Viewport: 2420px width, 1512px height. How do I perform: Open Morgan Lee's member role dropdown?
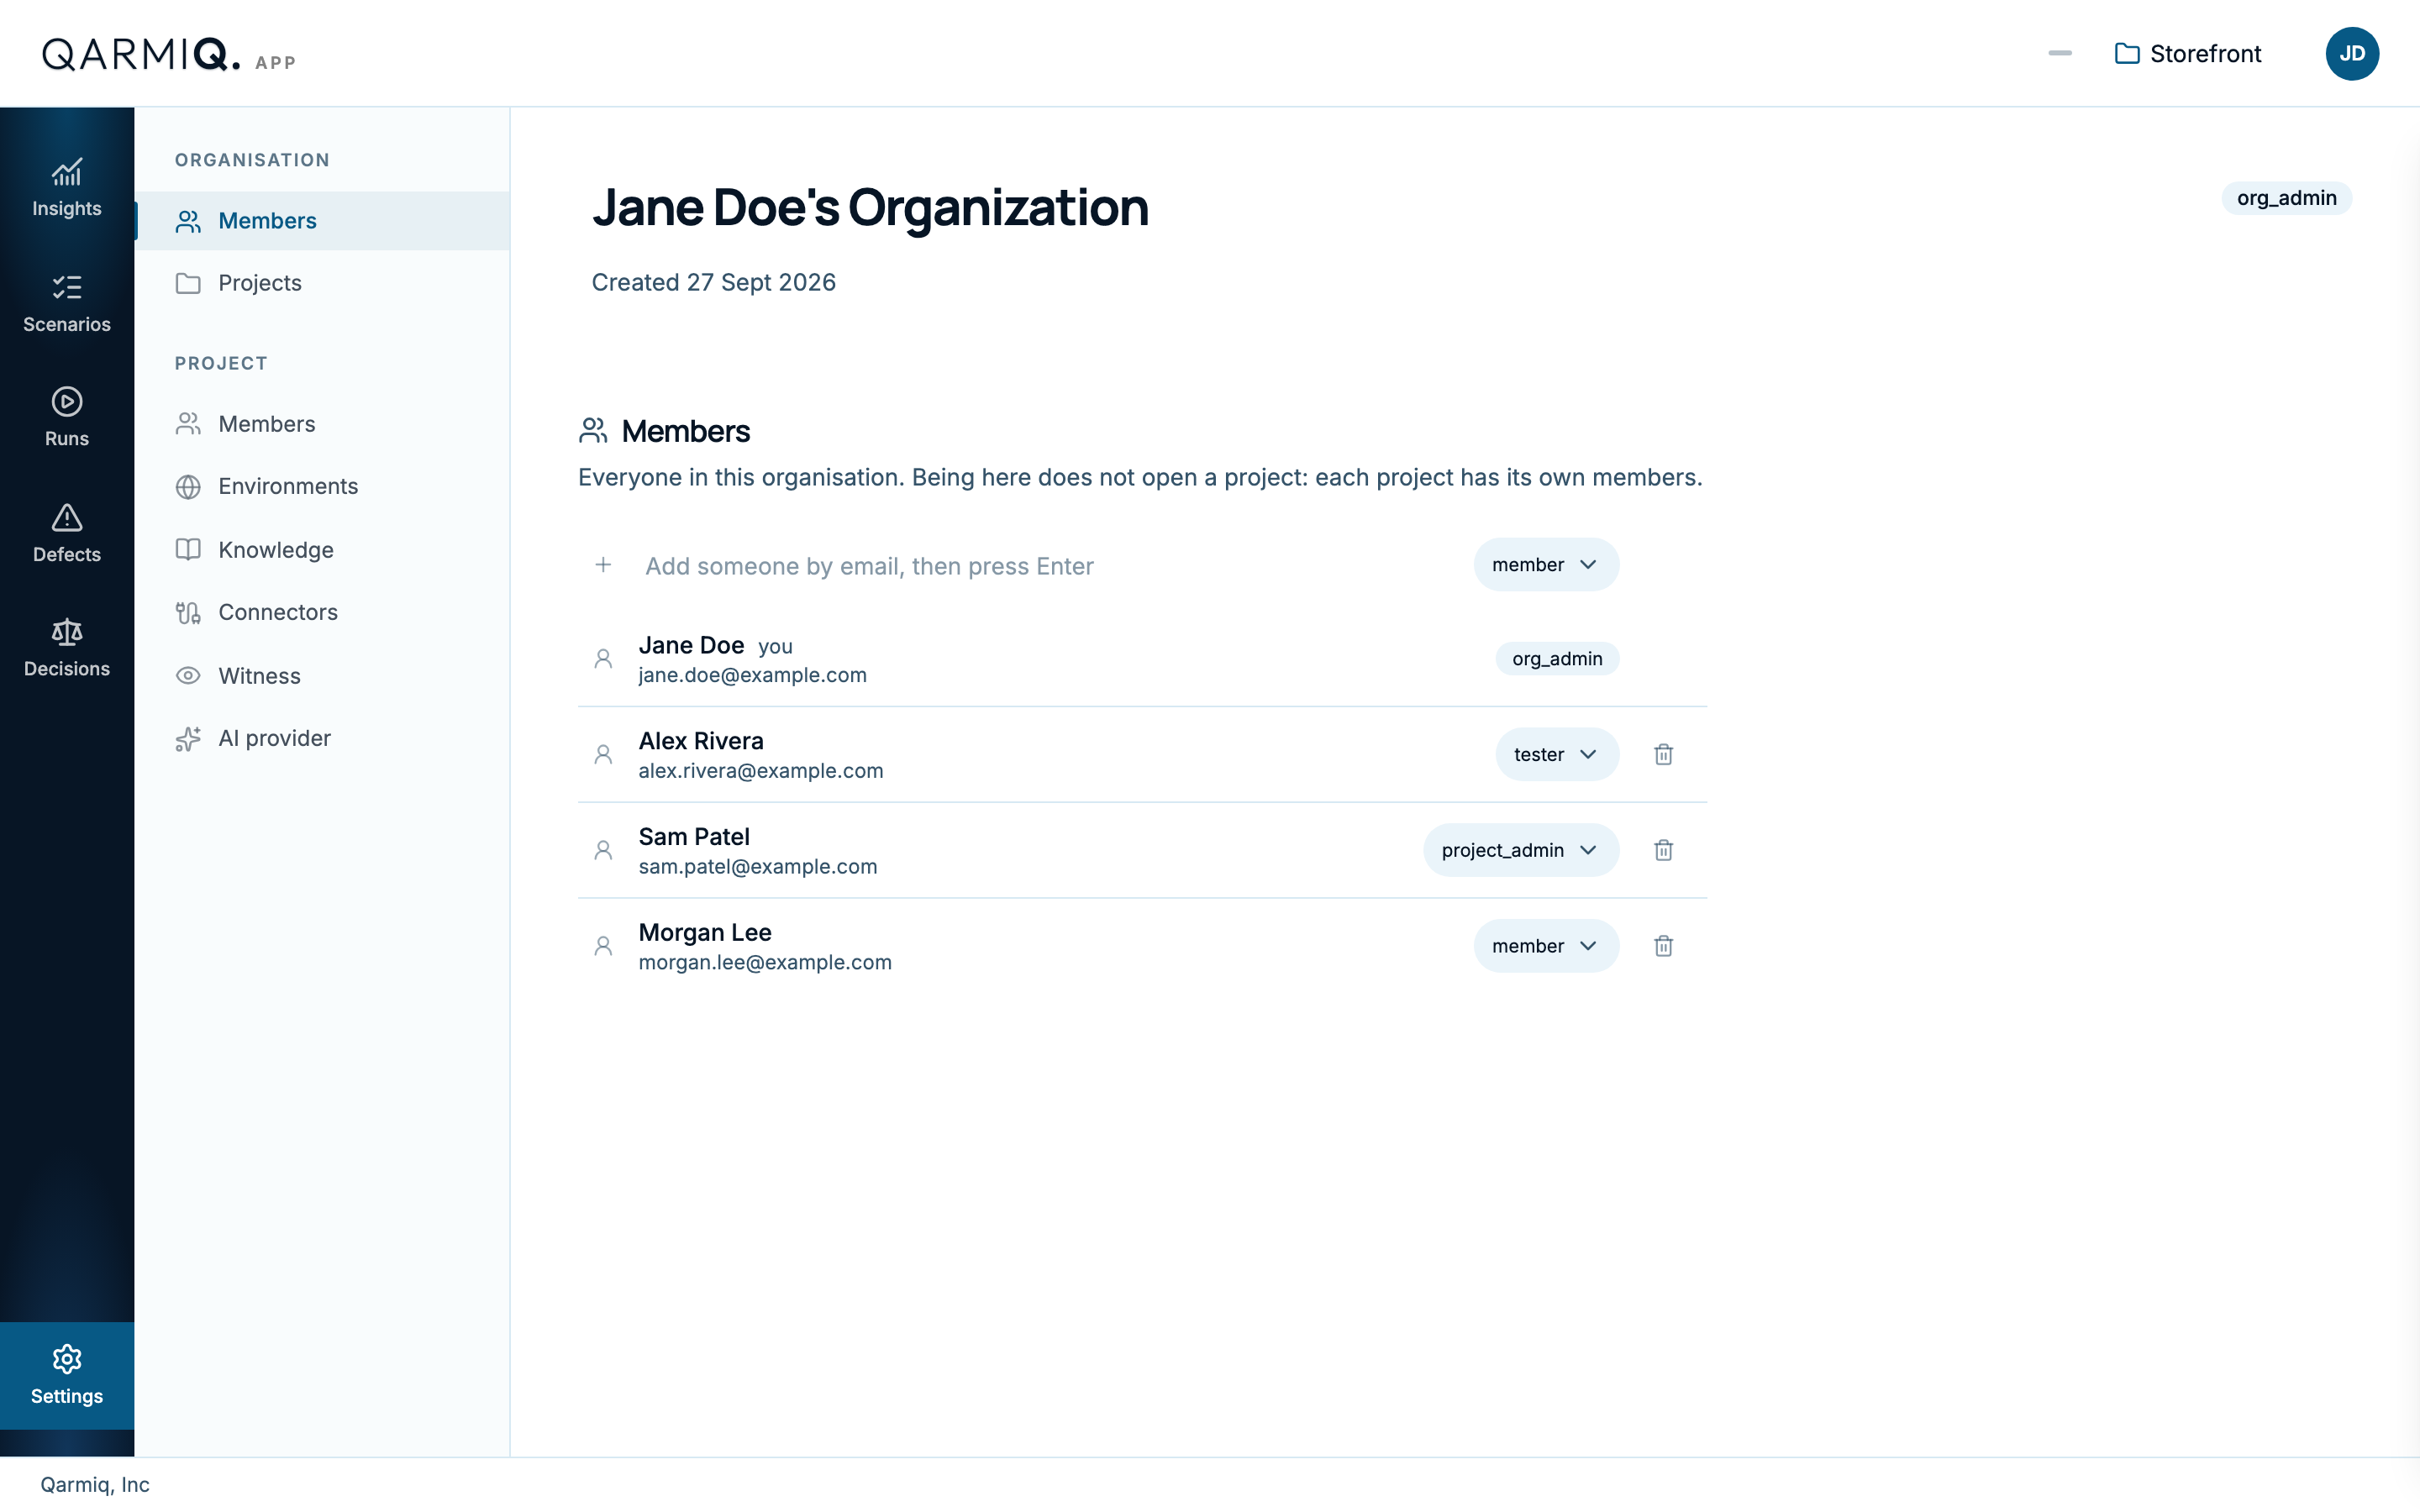tap(1545, 946)
